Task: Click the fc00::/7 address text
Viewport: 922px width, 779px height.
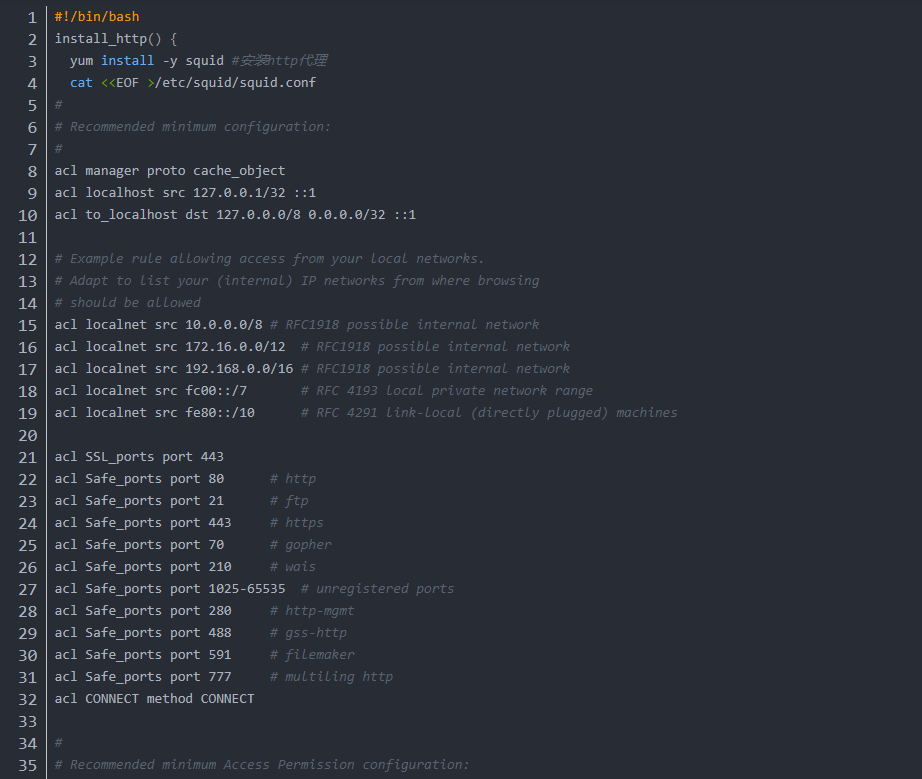Action: pos(216,391)
